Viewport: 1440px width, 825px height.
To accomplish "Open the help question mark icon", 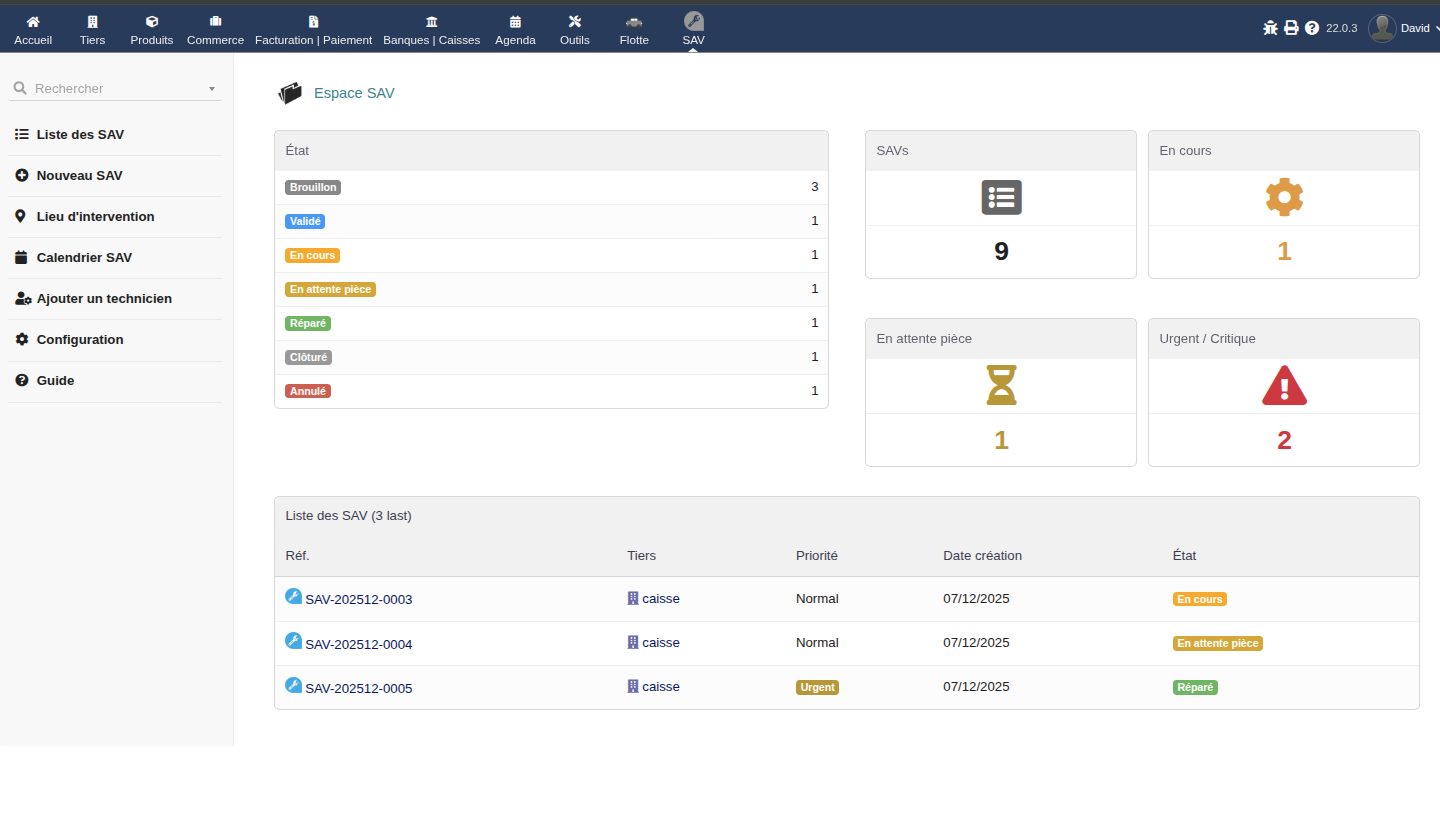I will [1312, 28].
